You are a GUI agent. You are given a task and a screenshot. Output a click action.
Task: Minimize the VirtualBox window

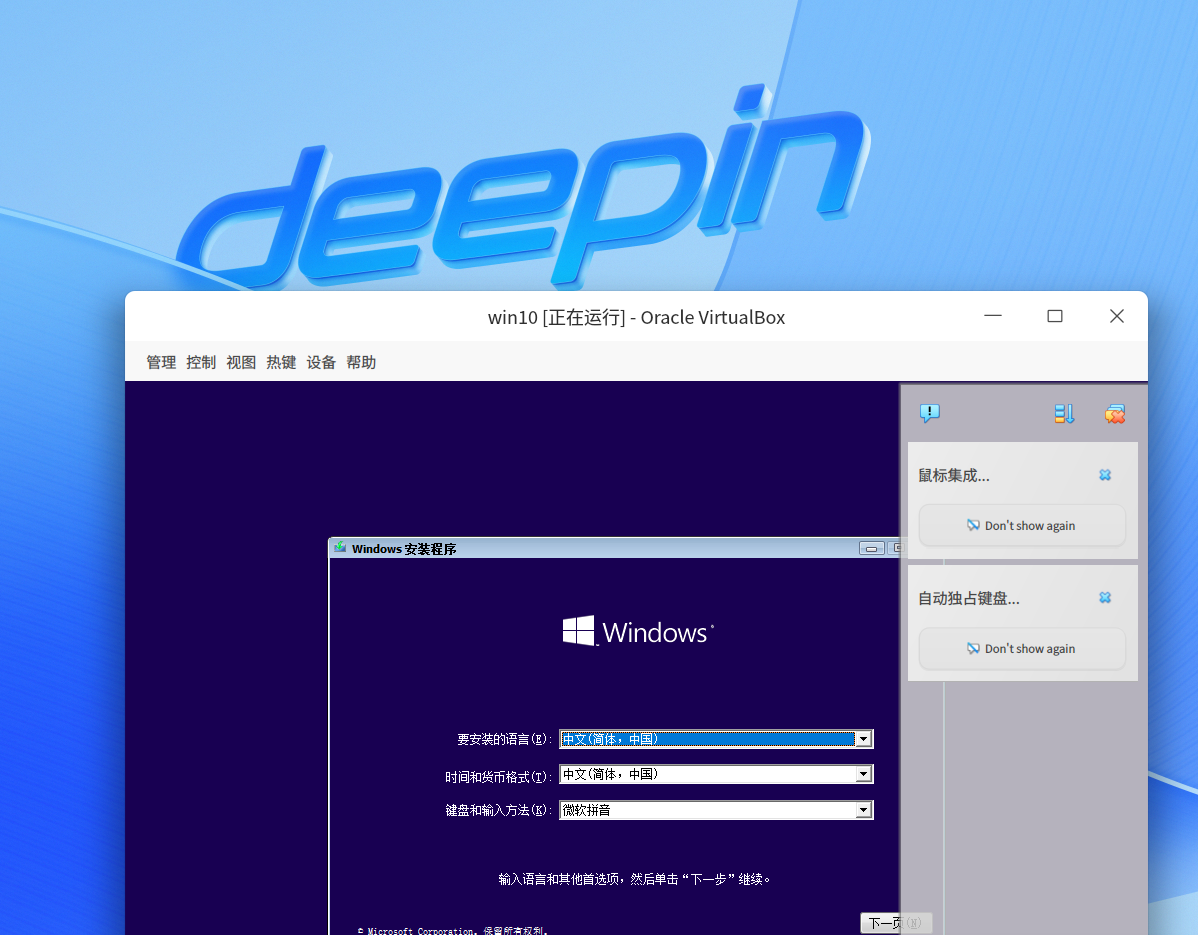992,315
